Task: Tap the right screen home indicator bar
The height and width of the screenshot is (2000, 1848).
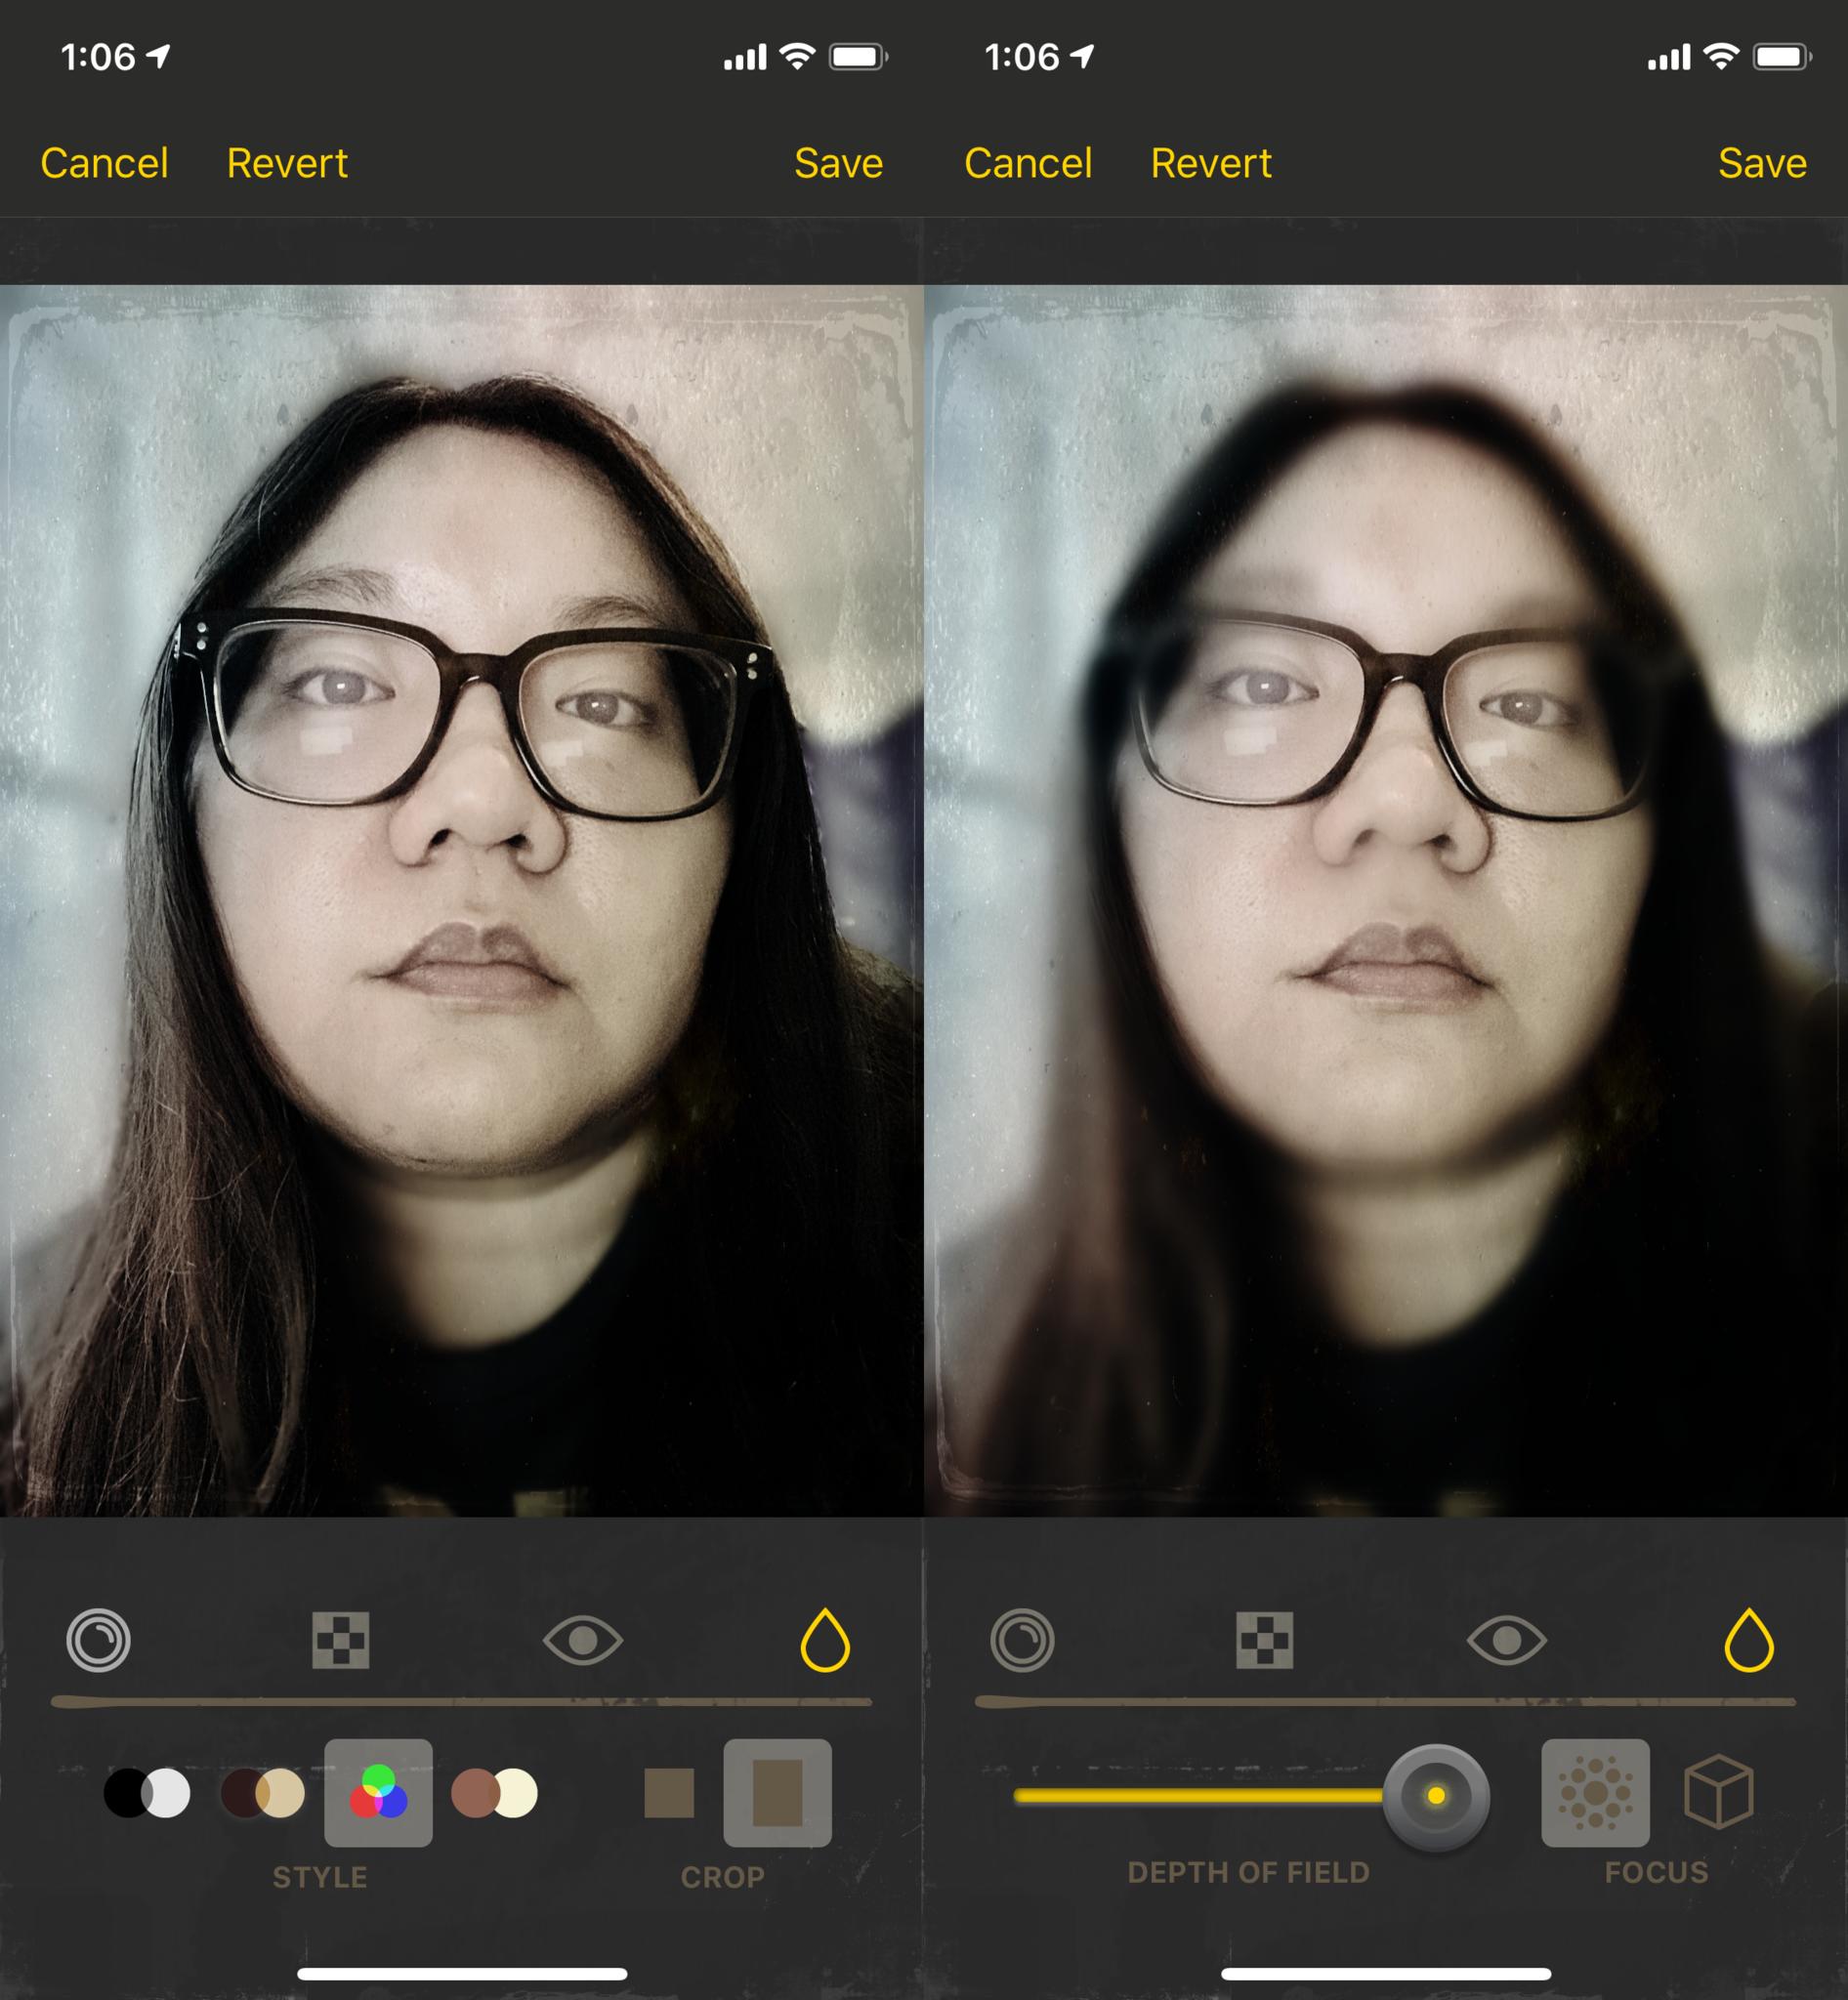Action: pyautogui.click(x=1386, y=1974)
